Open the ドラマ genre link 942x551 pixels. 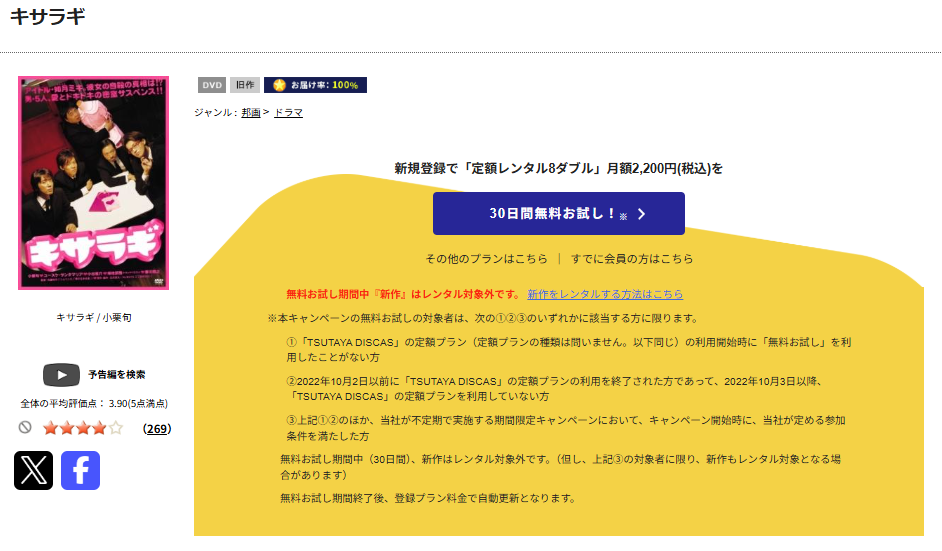tap(288, 112)
